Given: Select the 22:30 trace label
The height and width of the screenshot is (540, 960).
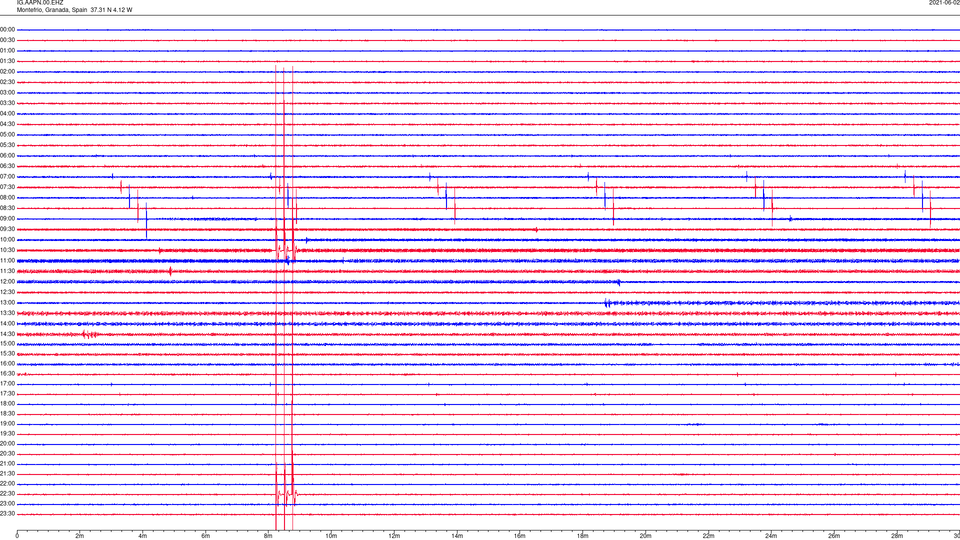Looking at the screenshot, I should (7, 493).
